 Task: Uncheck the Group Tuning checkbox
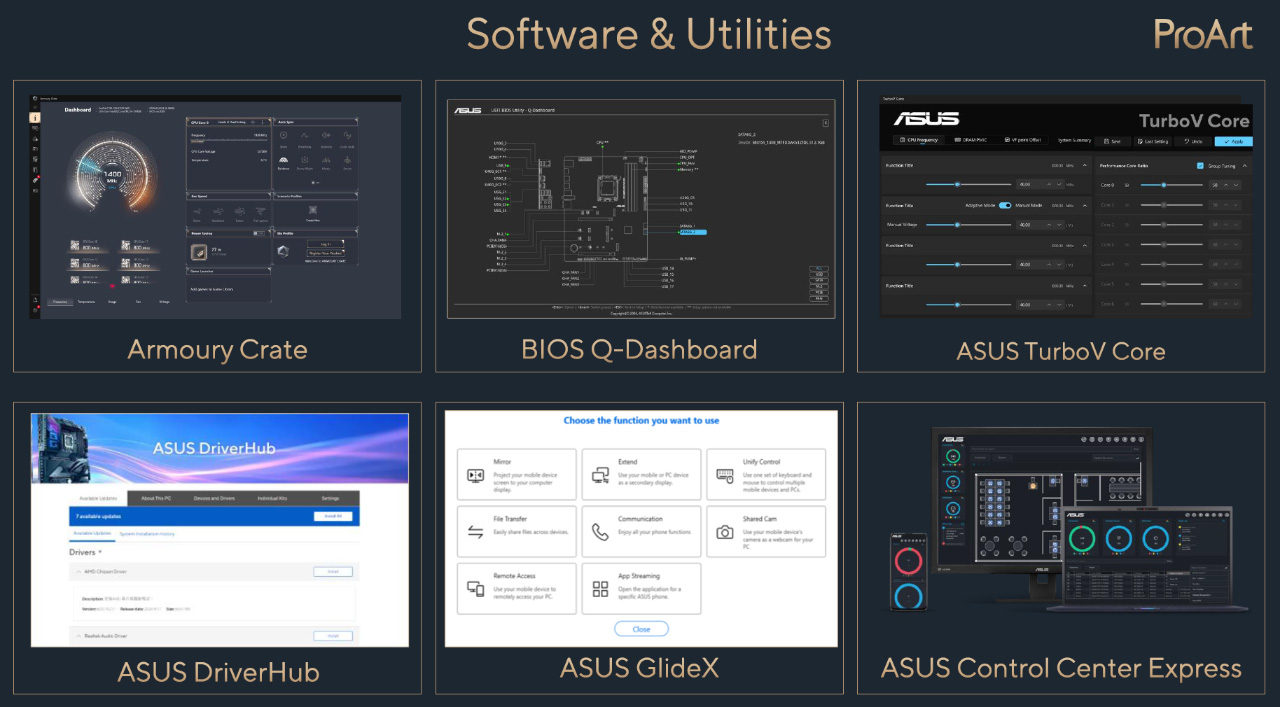click(x=1200, y=166)
